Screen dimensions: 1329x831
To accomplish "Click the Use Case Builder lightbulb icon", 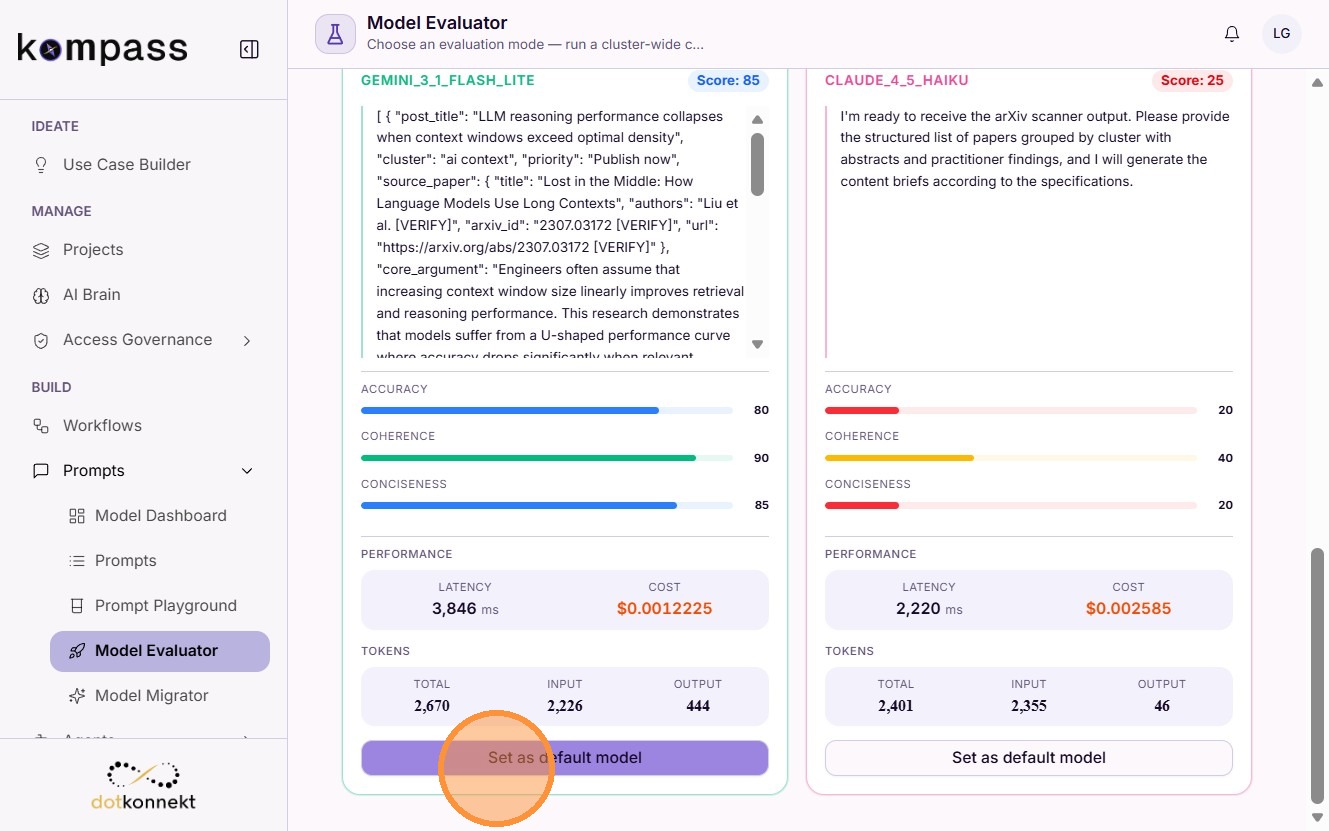I will 41,165.
